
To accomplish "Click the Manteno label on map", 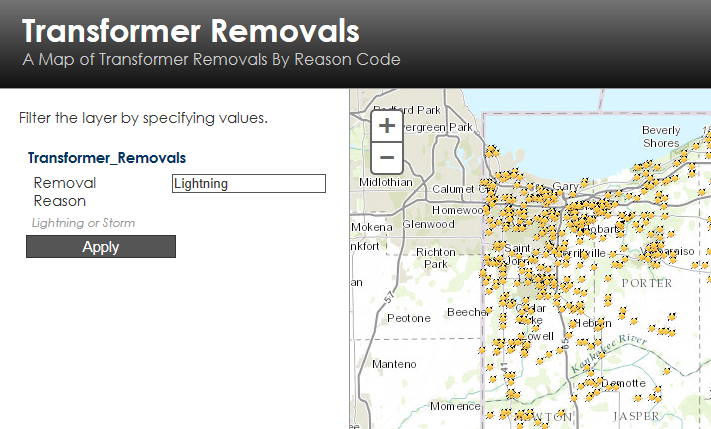I will tap(394, 364).
